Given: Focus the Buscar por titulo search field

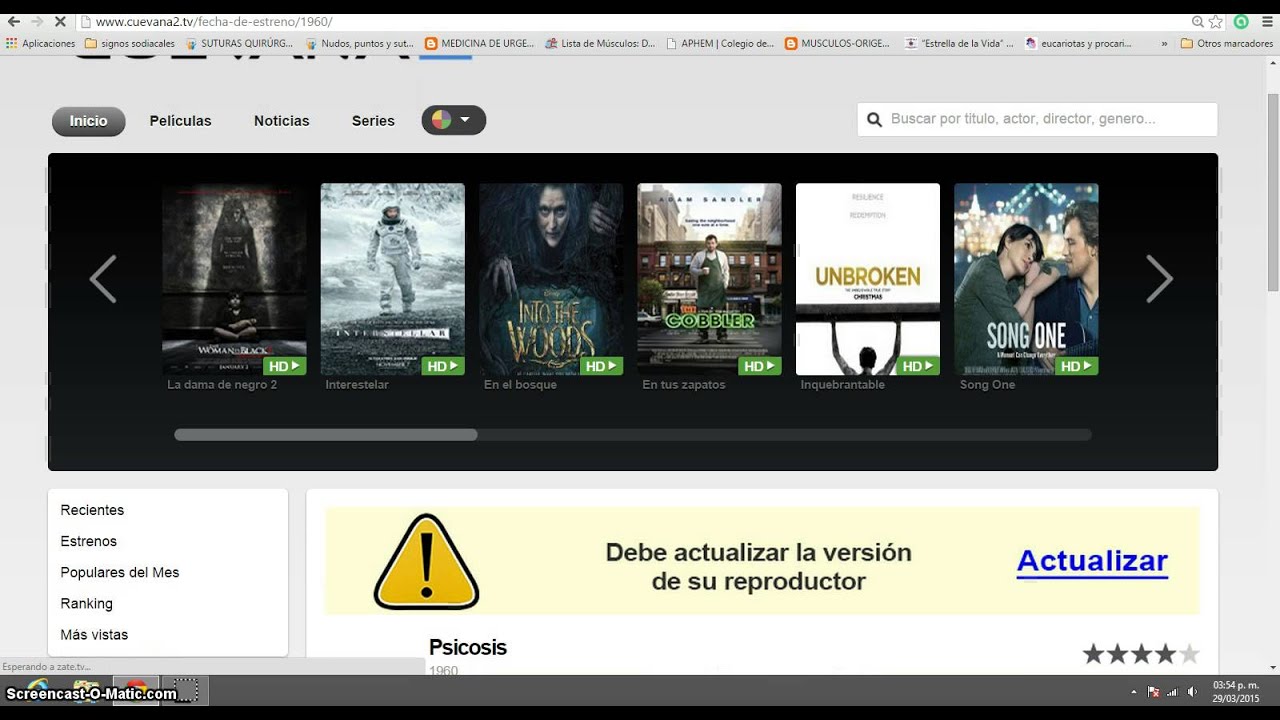Looking at the screenshot, I should pos(1037,119).
